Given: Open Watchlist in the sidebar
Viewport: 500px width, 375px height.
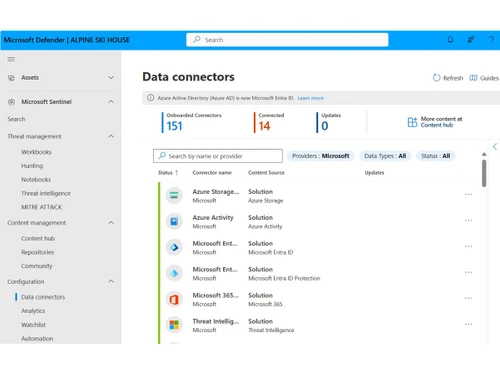Looking at the screenshot, I should (x=33, y=325).
